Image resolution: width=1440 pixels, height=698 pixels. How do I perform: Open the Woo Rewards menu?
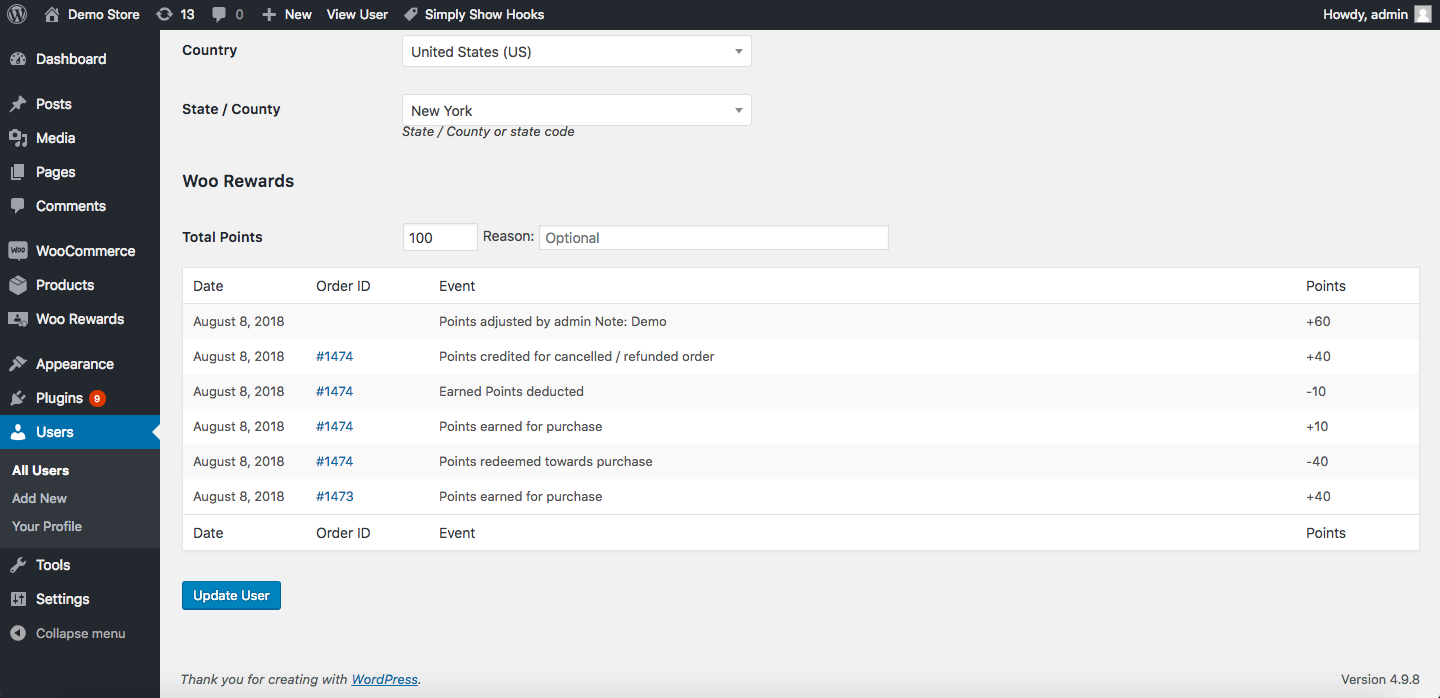[80, 319]
